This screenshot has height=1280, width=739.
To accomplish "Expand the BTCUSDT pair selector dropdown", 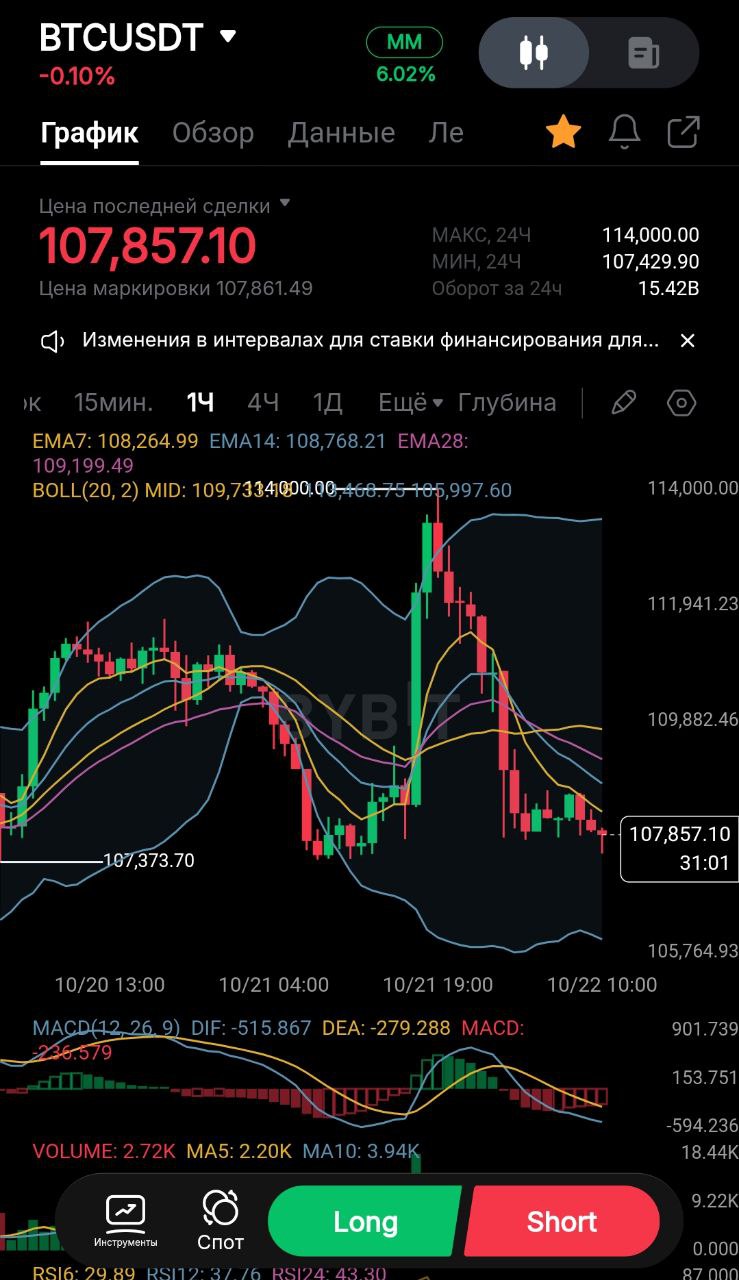I will (x=228, y=37).
